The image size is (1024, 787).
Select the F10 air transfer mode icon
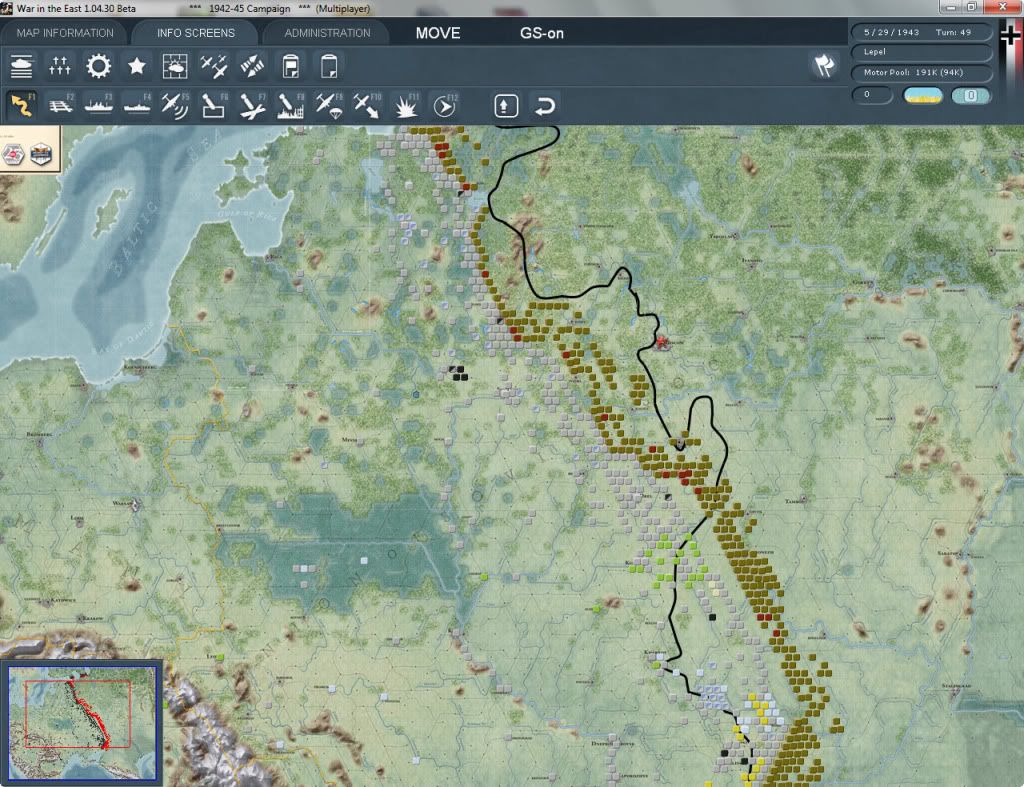pos(367,105)
